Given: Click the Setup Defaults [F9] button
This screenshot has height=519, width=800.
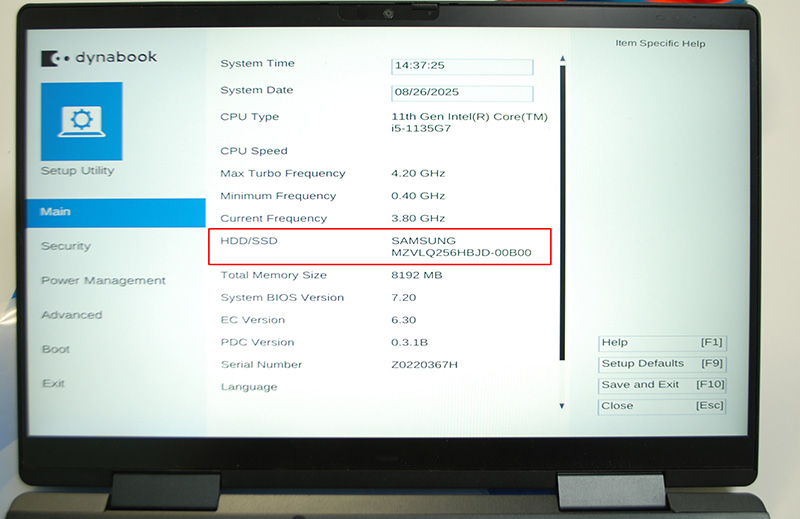Looking at the screenshot, I should pyautogui.click(x=662, y=364).
